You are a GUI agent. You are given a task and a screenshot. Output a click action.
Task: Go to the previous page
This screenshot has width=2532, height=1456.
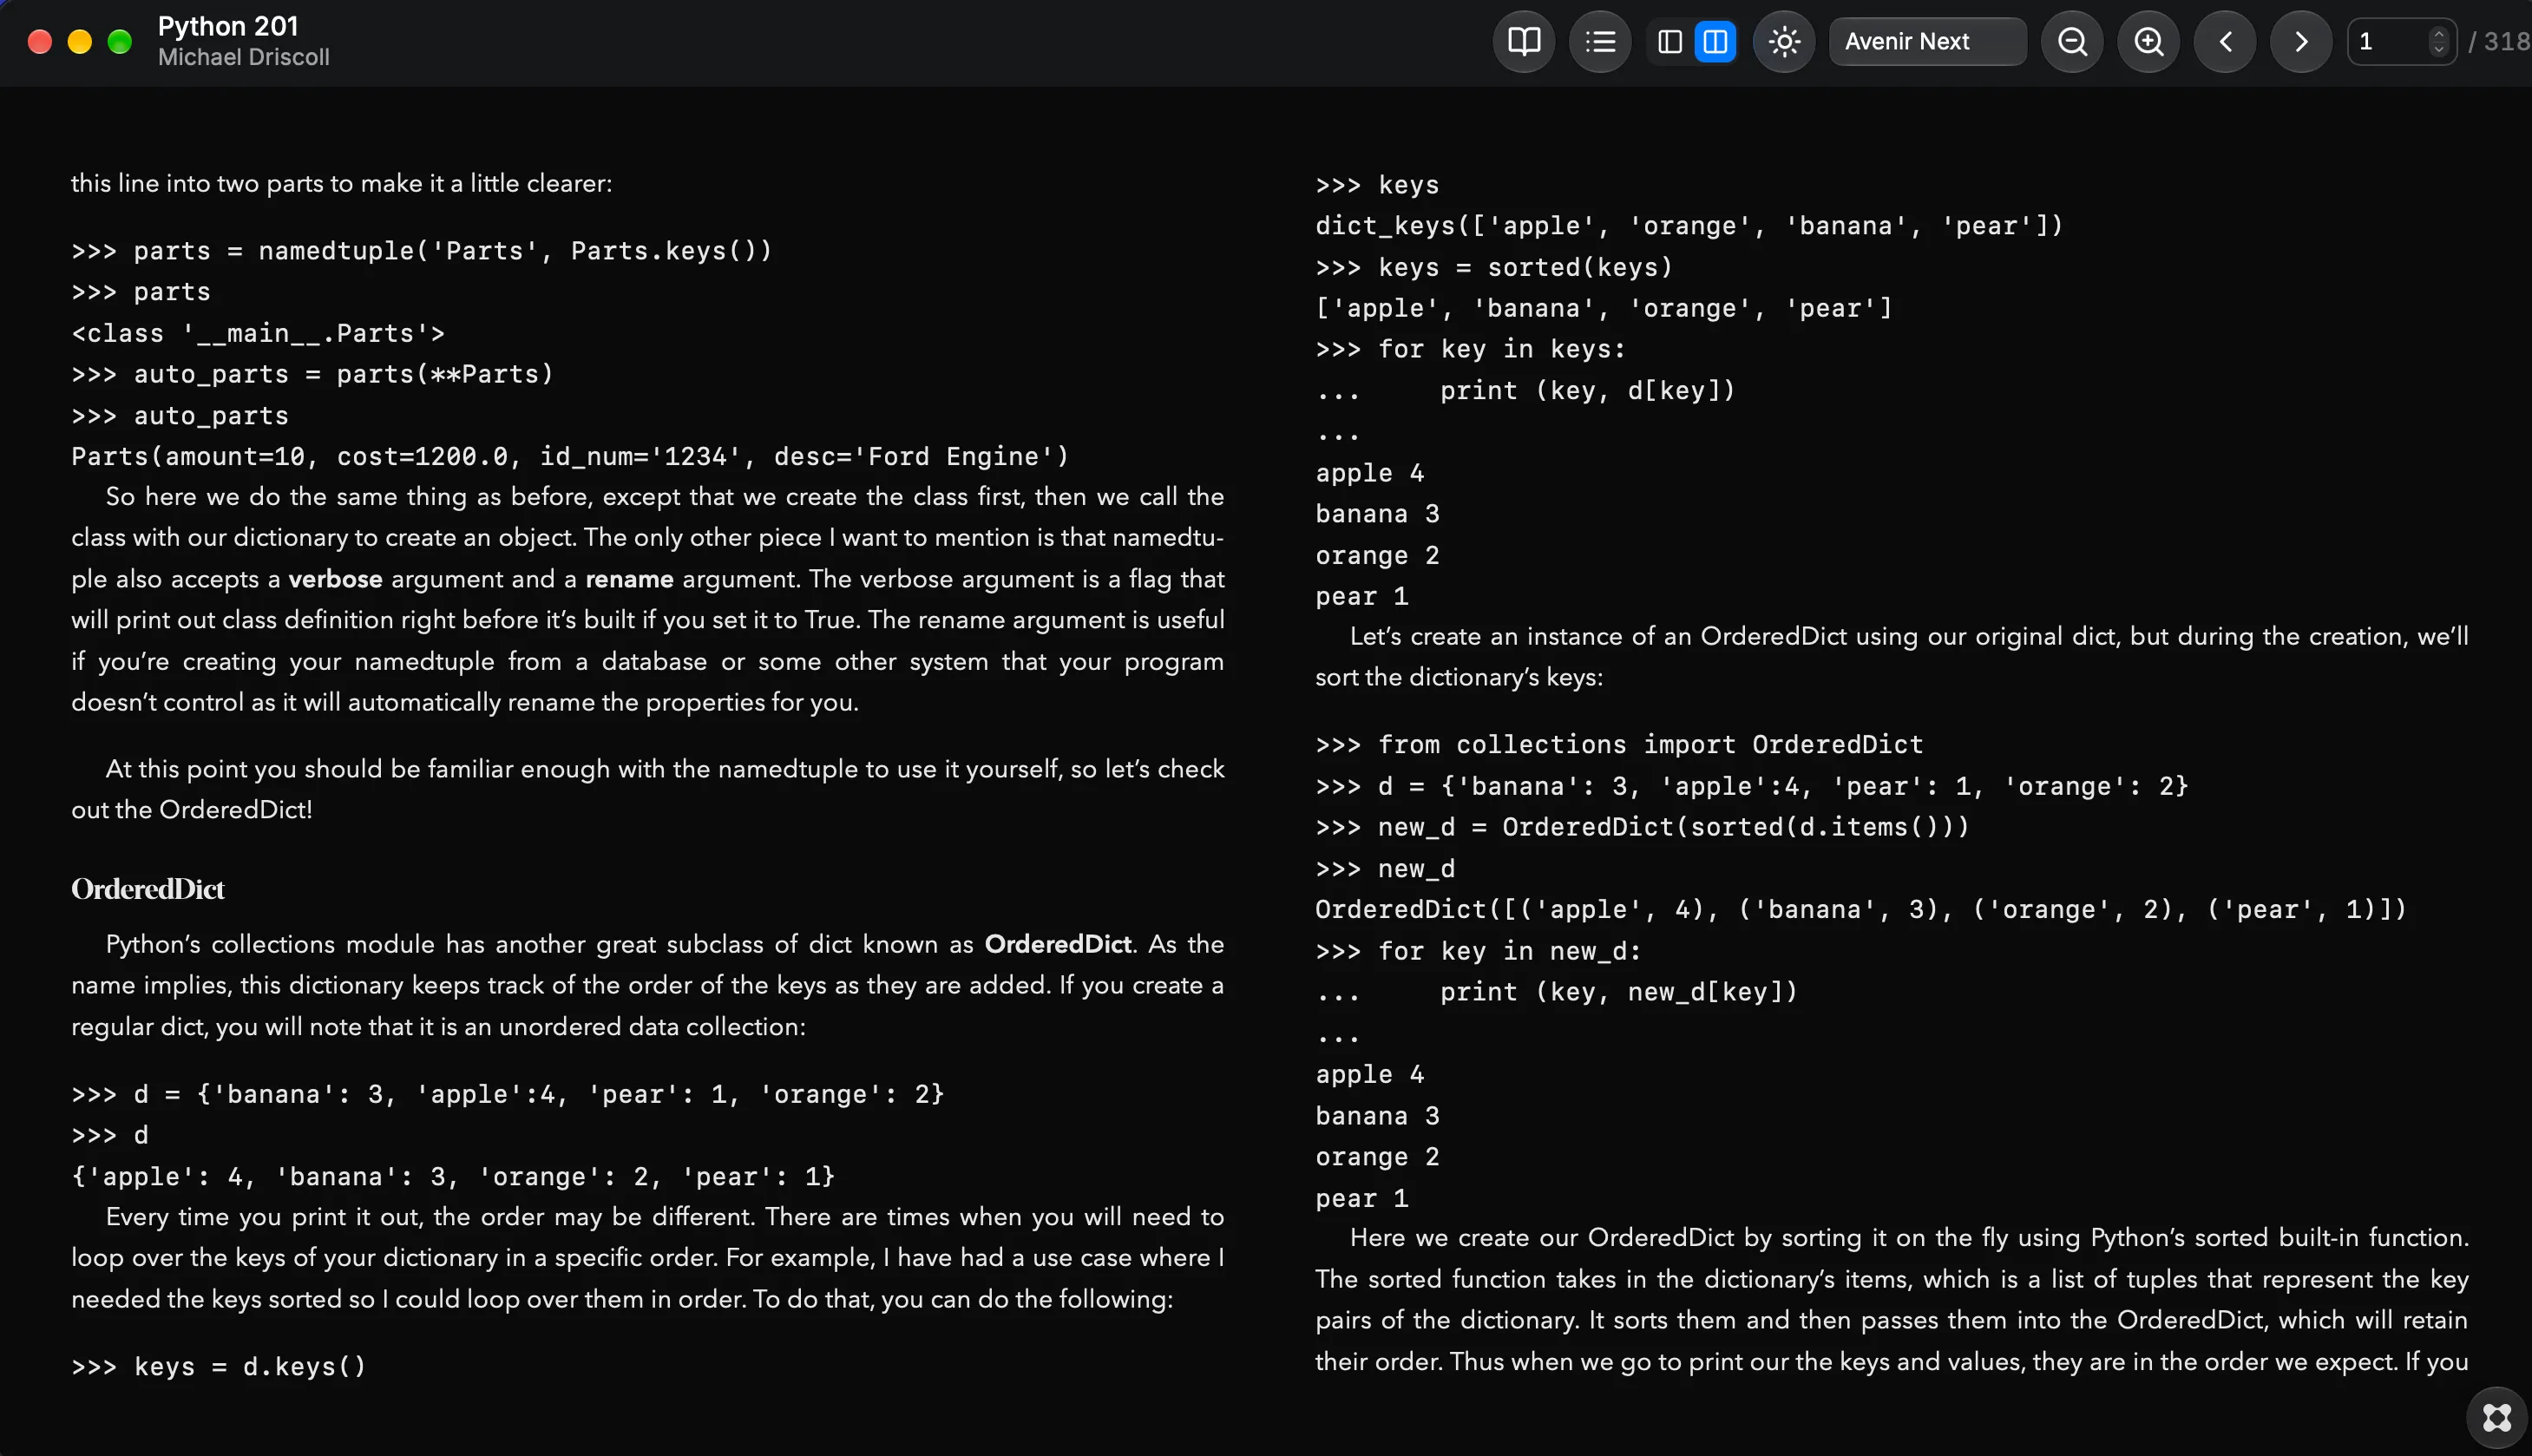[x=2225, y=42]
